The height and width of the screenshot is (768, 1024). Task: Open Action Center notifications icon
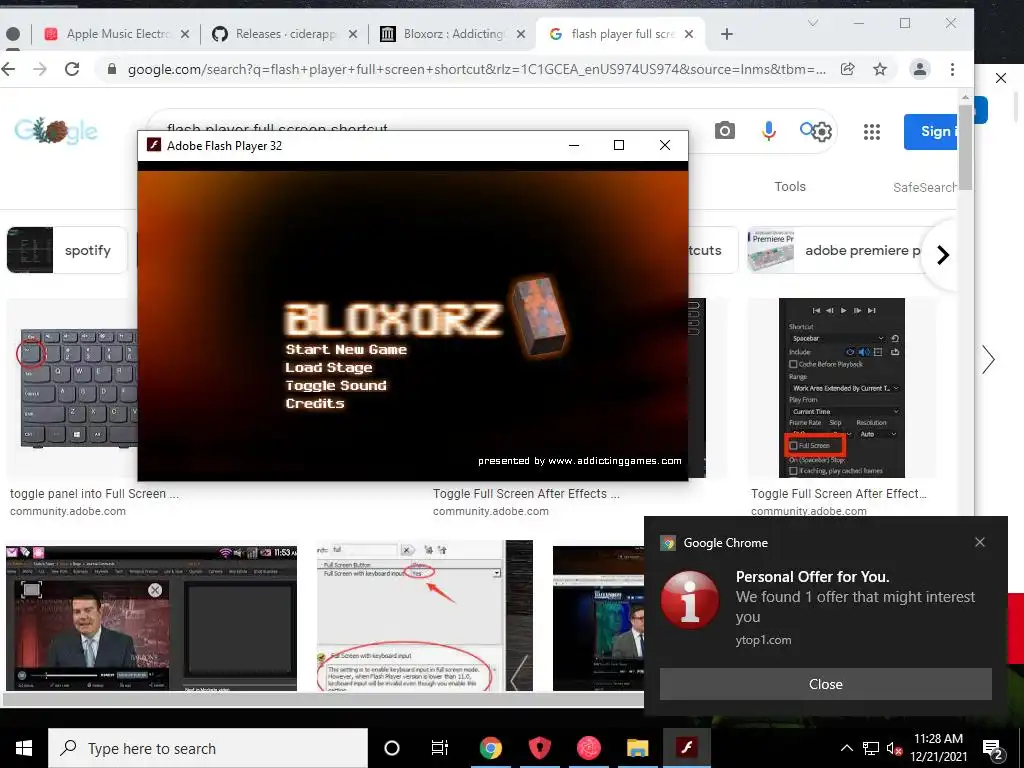(993, 749)
